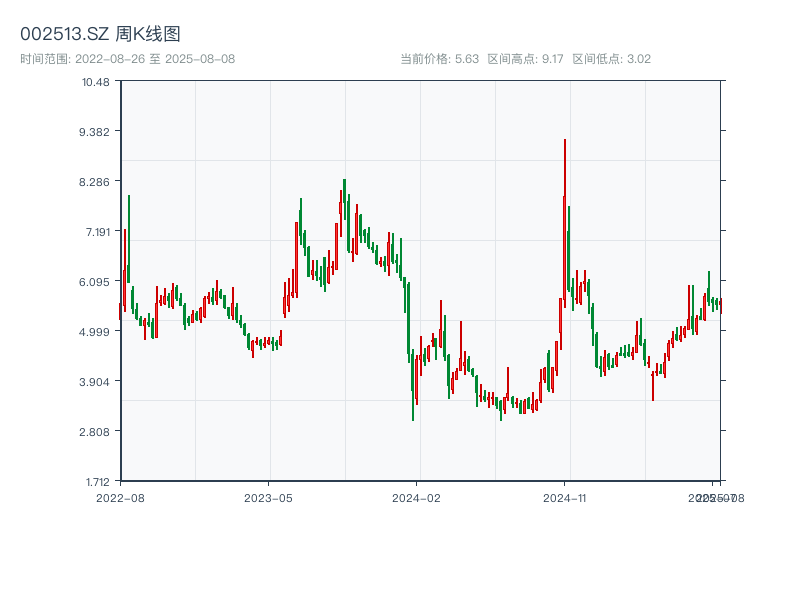The height and width of the screenshot is (600, 800).
Task: Click the chart title 002513.SZ 周K线图
Action: point(100,34)
